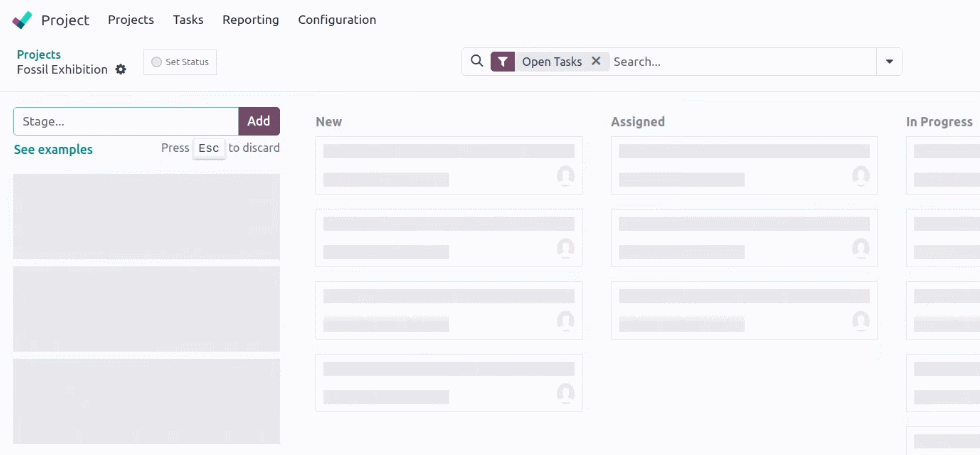The width and height of the screenshot is (980, 455).
Task: Click the avatar icon on first New card
Action: [x=566, y=176]
